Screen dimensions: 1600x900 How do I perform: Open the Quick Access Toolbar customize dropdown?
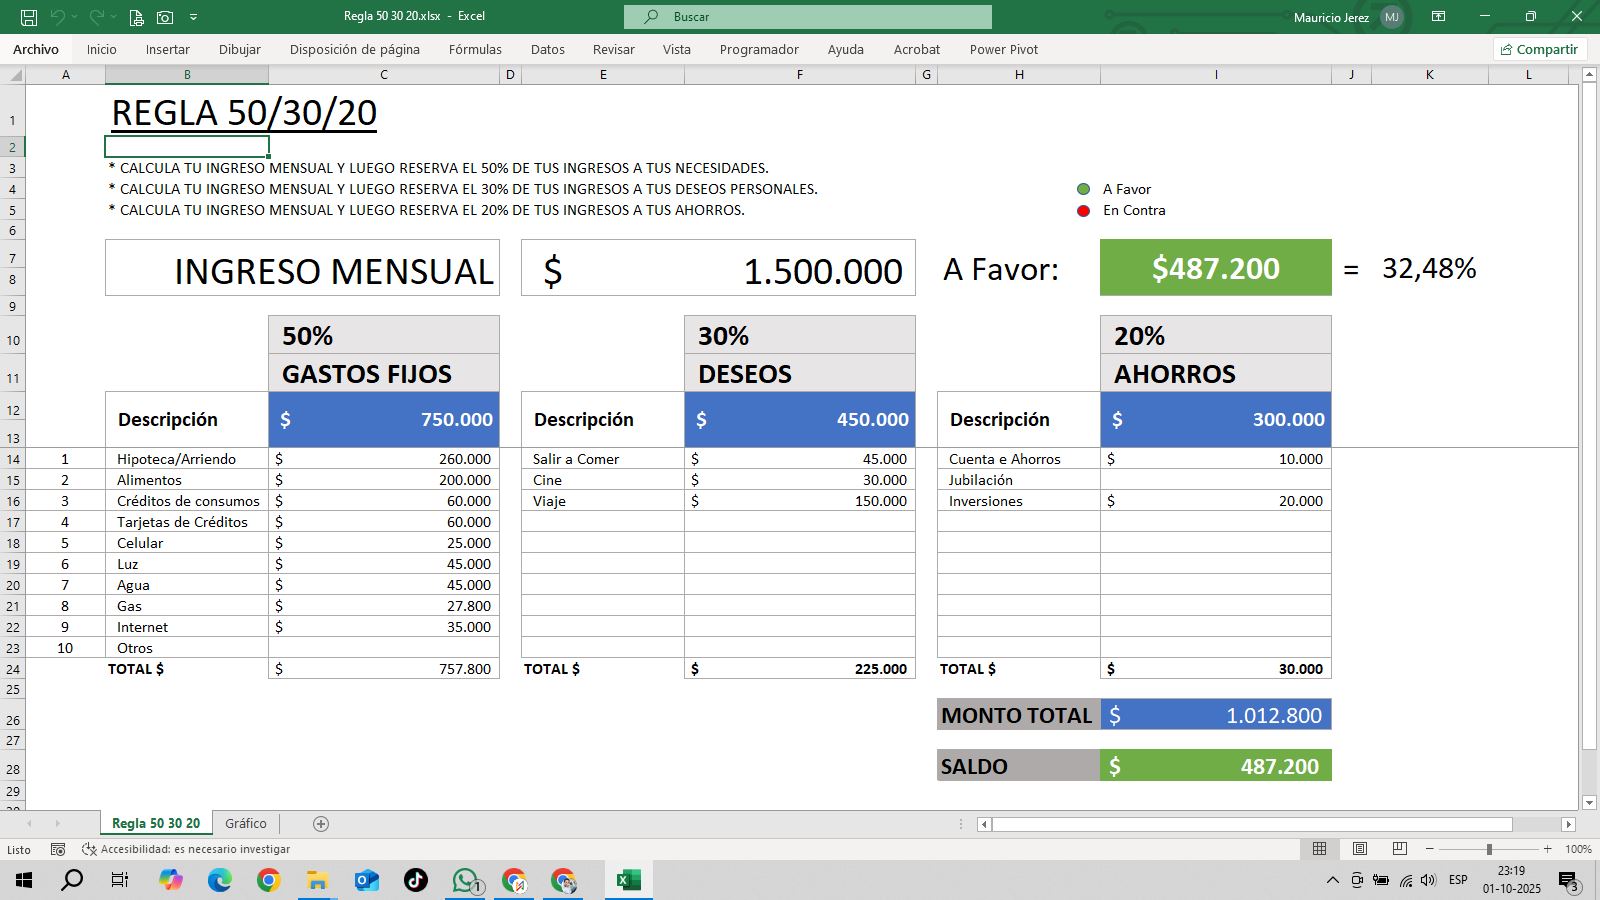pyautogui.click(x=194, y=16)
